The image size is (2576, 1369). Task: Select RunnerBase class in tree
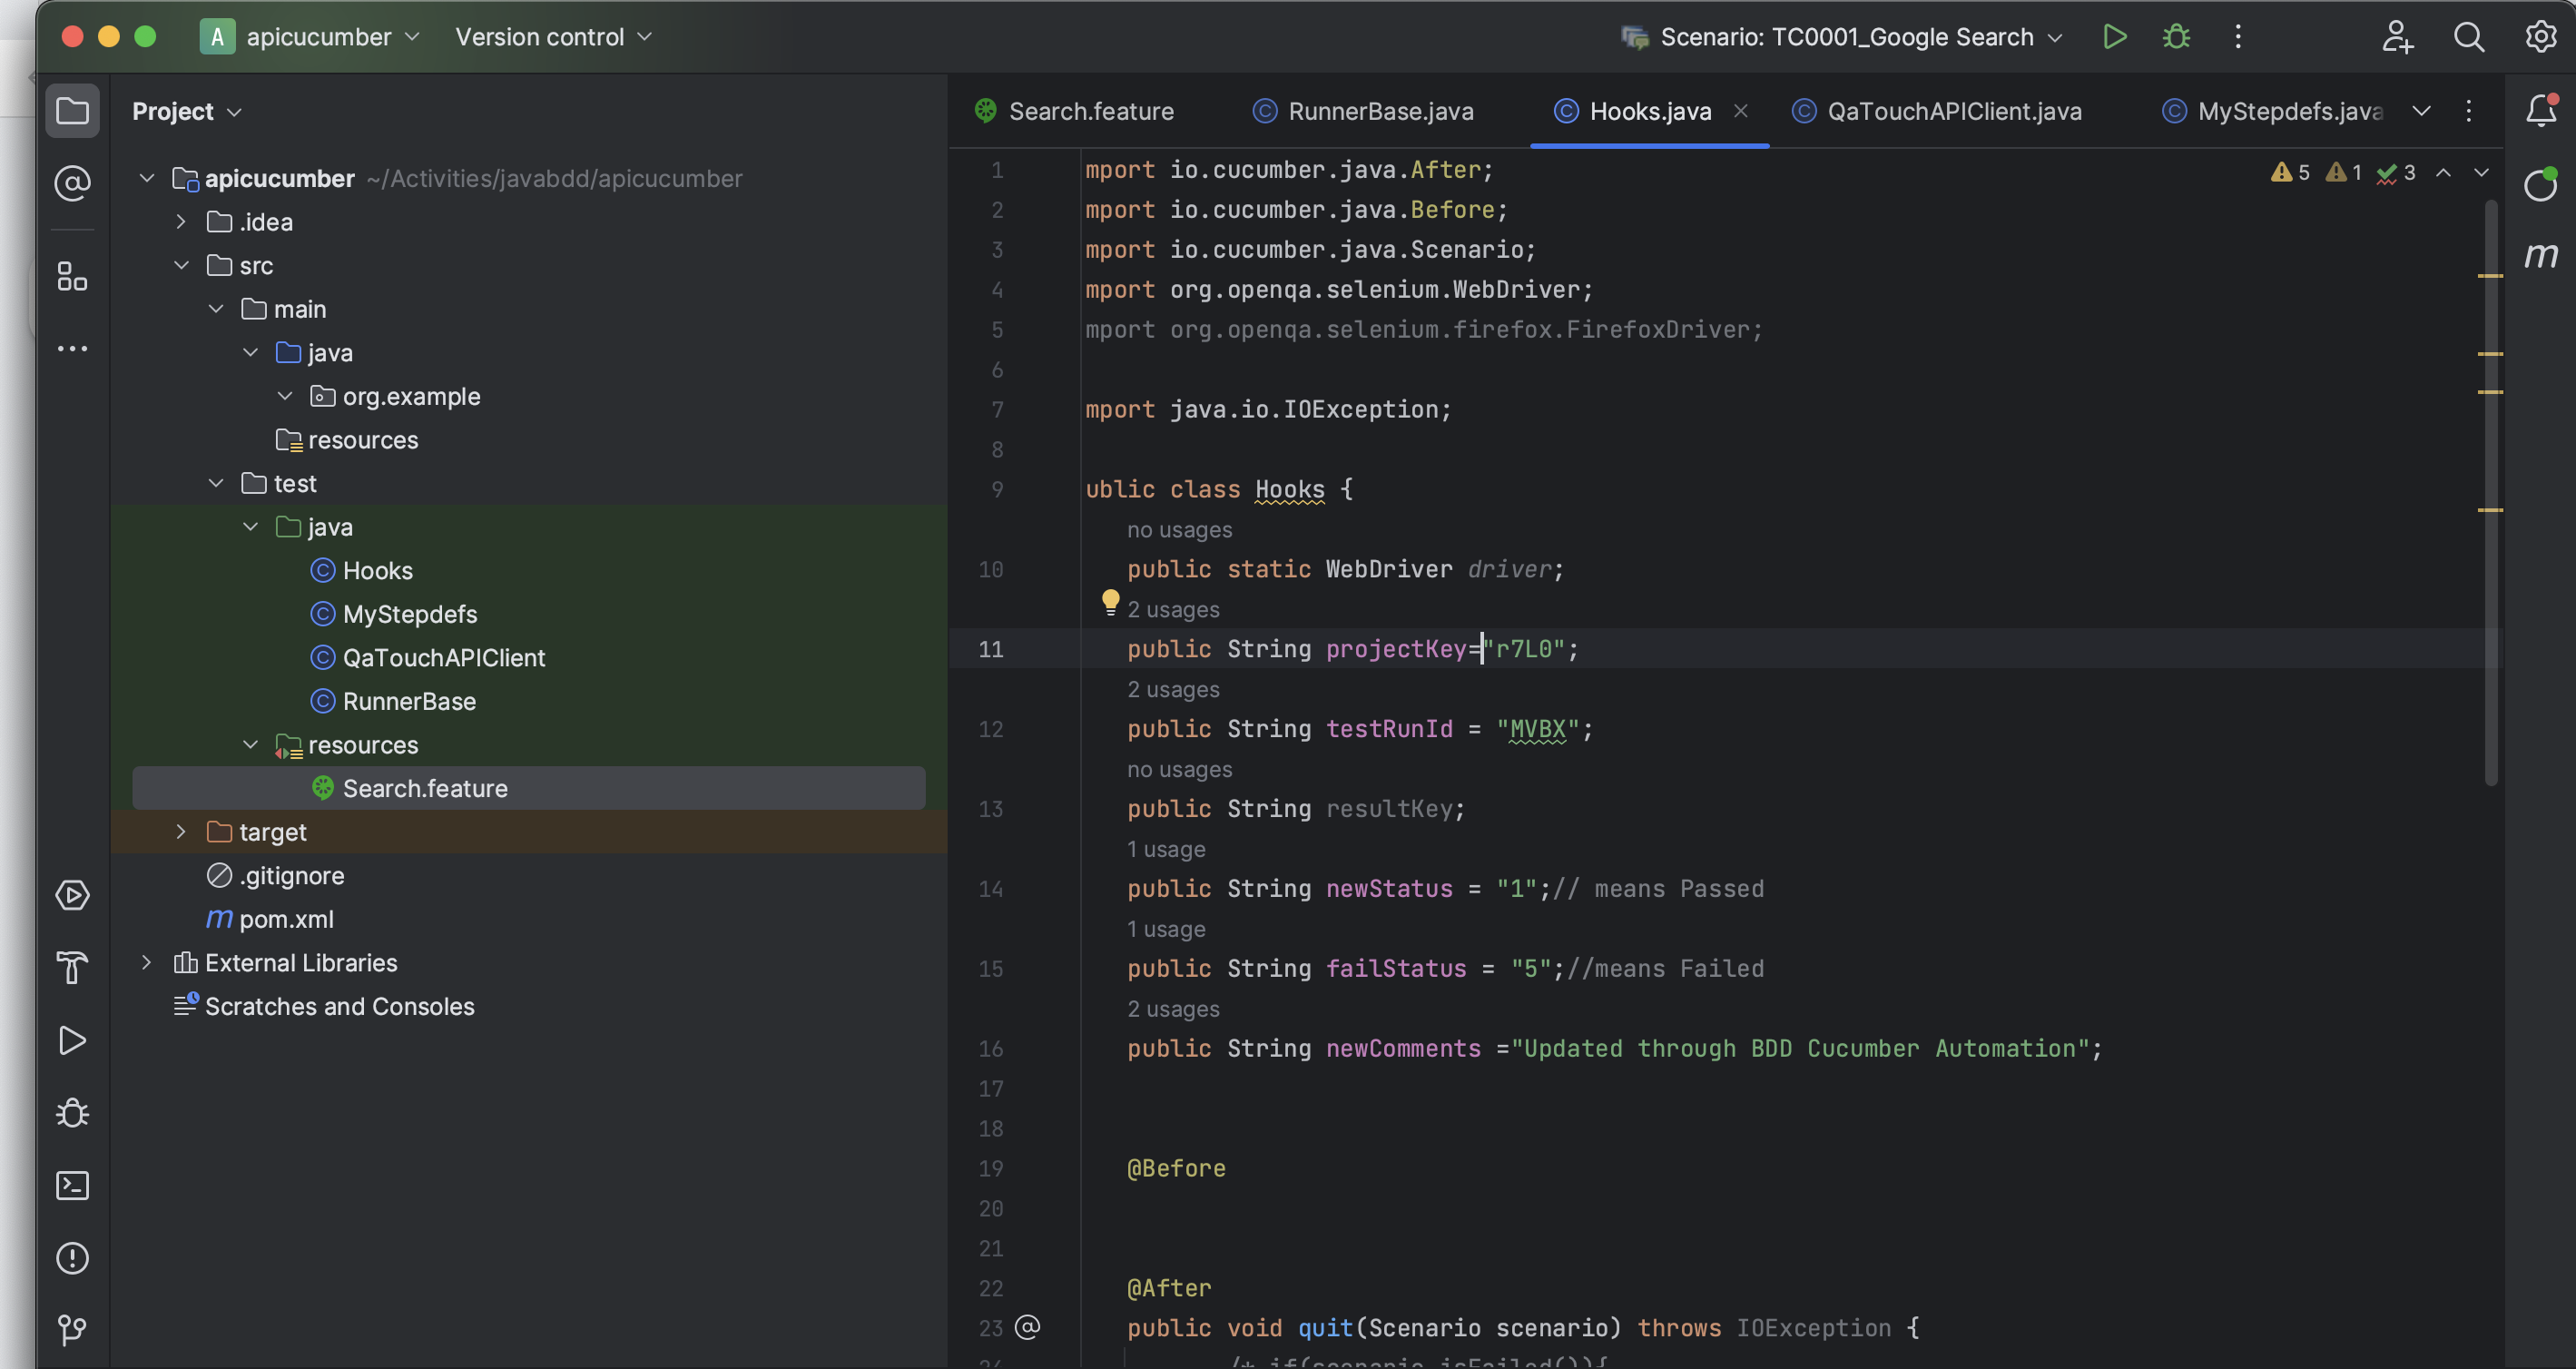click(393, 701)
